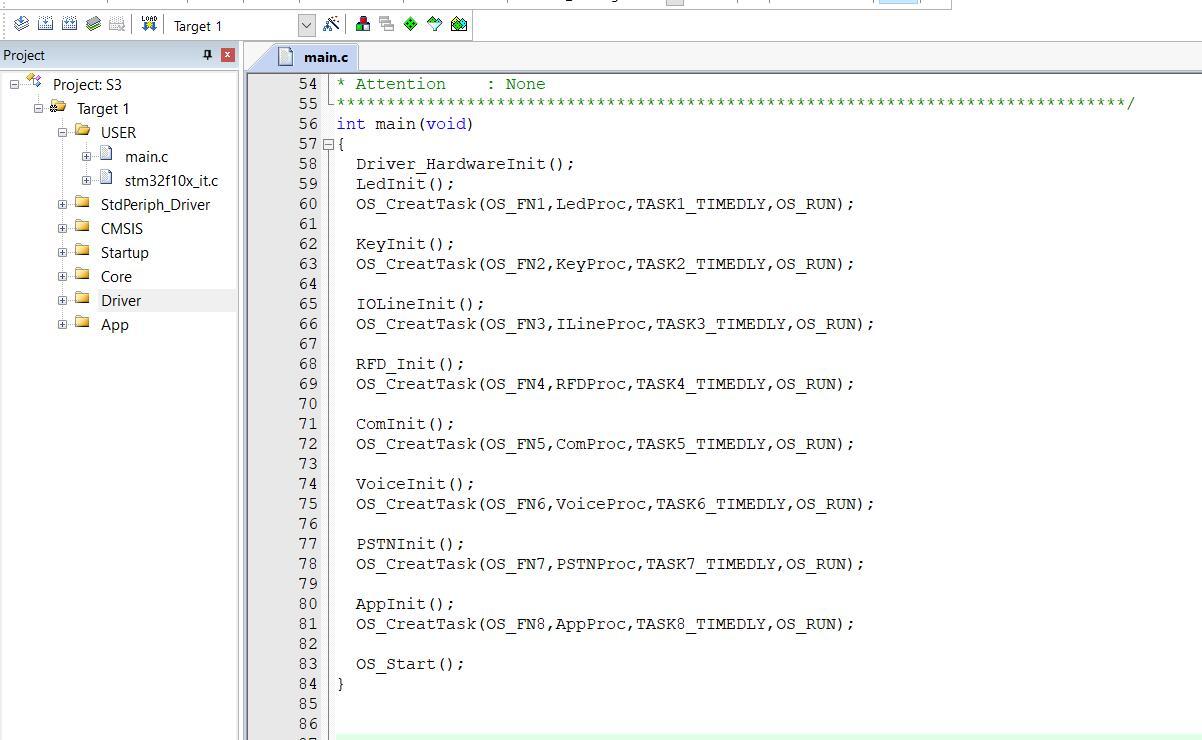Click the OS_Start(); line
This screenshot has height=740, width=1202.
pyautogui.click(x=410, y=664)
